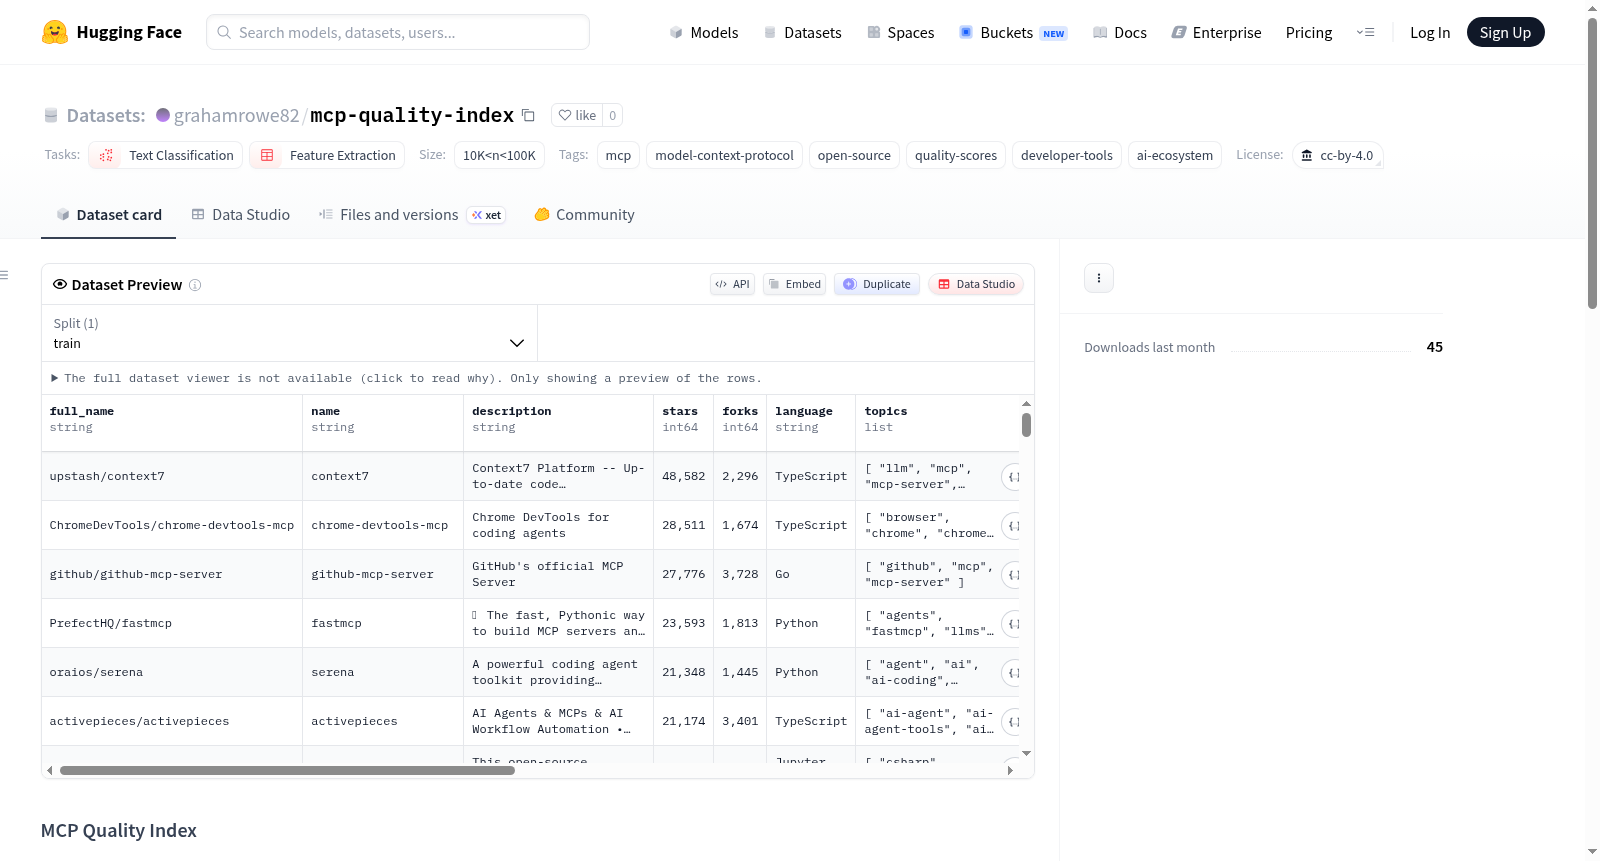The height and width of the screenshot is (861, 1600).
Task: Open the more navigation menu icon
Action: (x=1365, y=32)
